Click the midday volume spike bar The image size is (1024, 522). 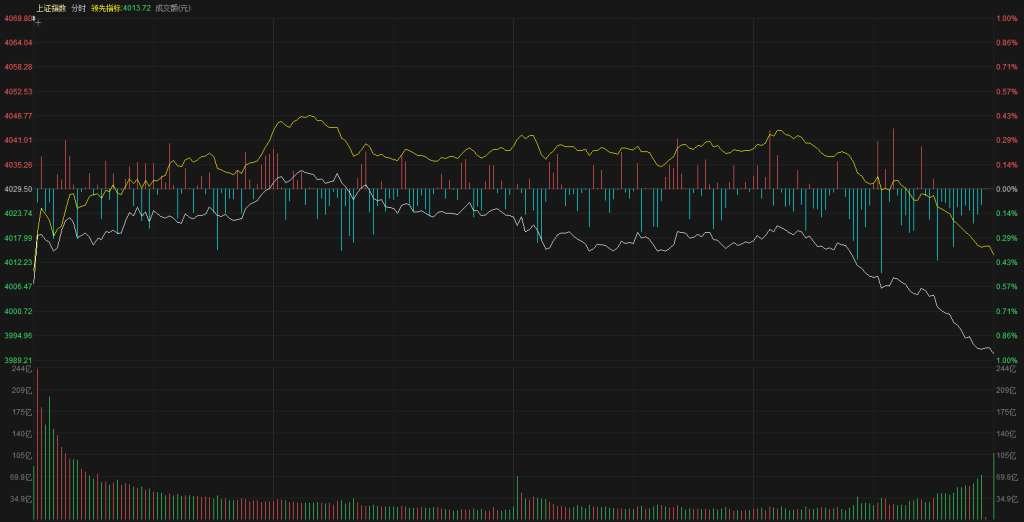click(x=517, y=497)
